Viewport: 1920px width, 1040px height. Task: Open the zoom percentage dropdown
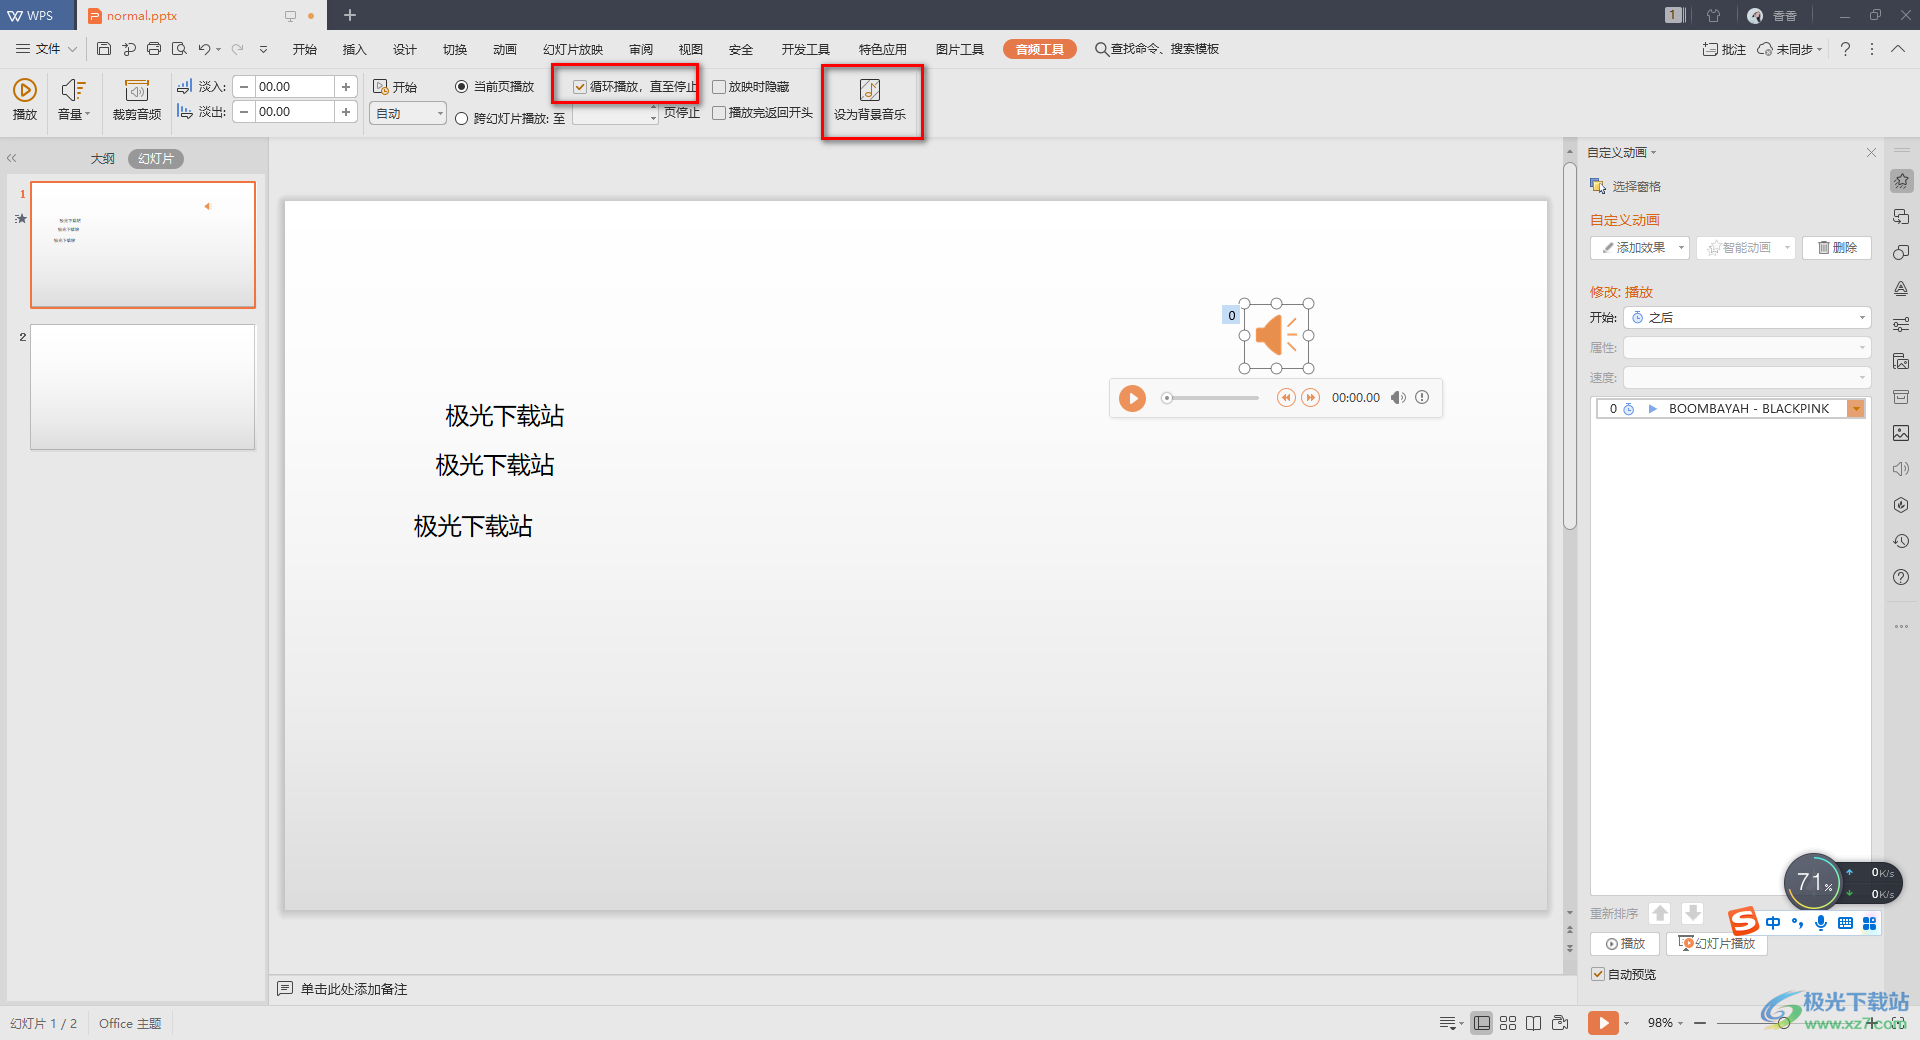pyautogui.click(x=1666, y=1023)
